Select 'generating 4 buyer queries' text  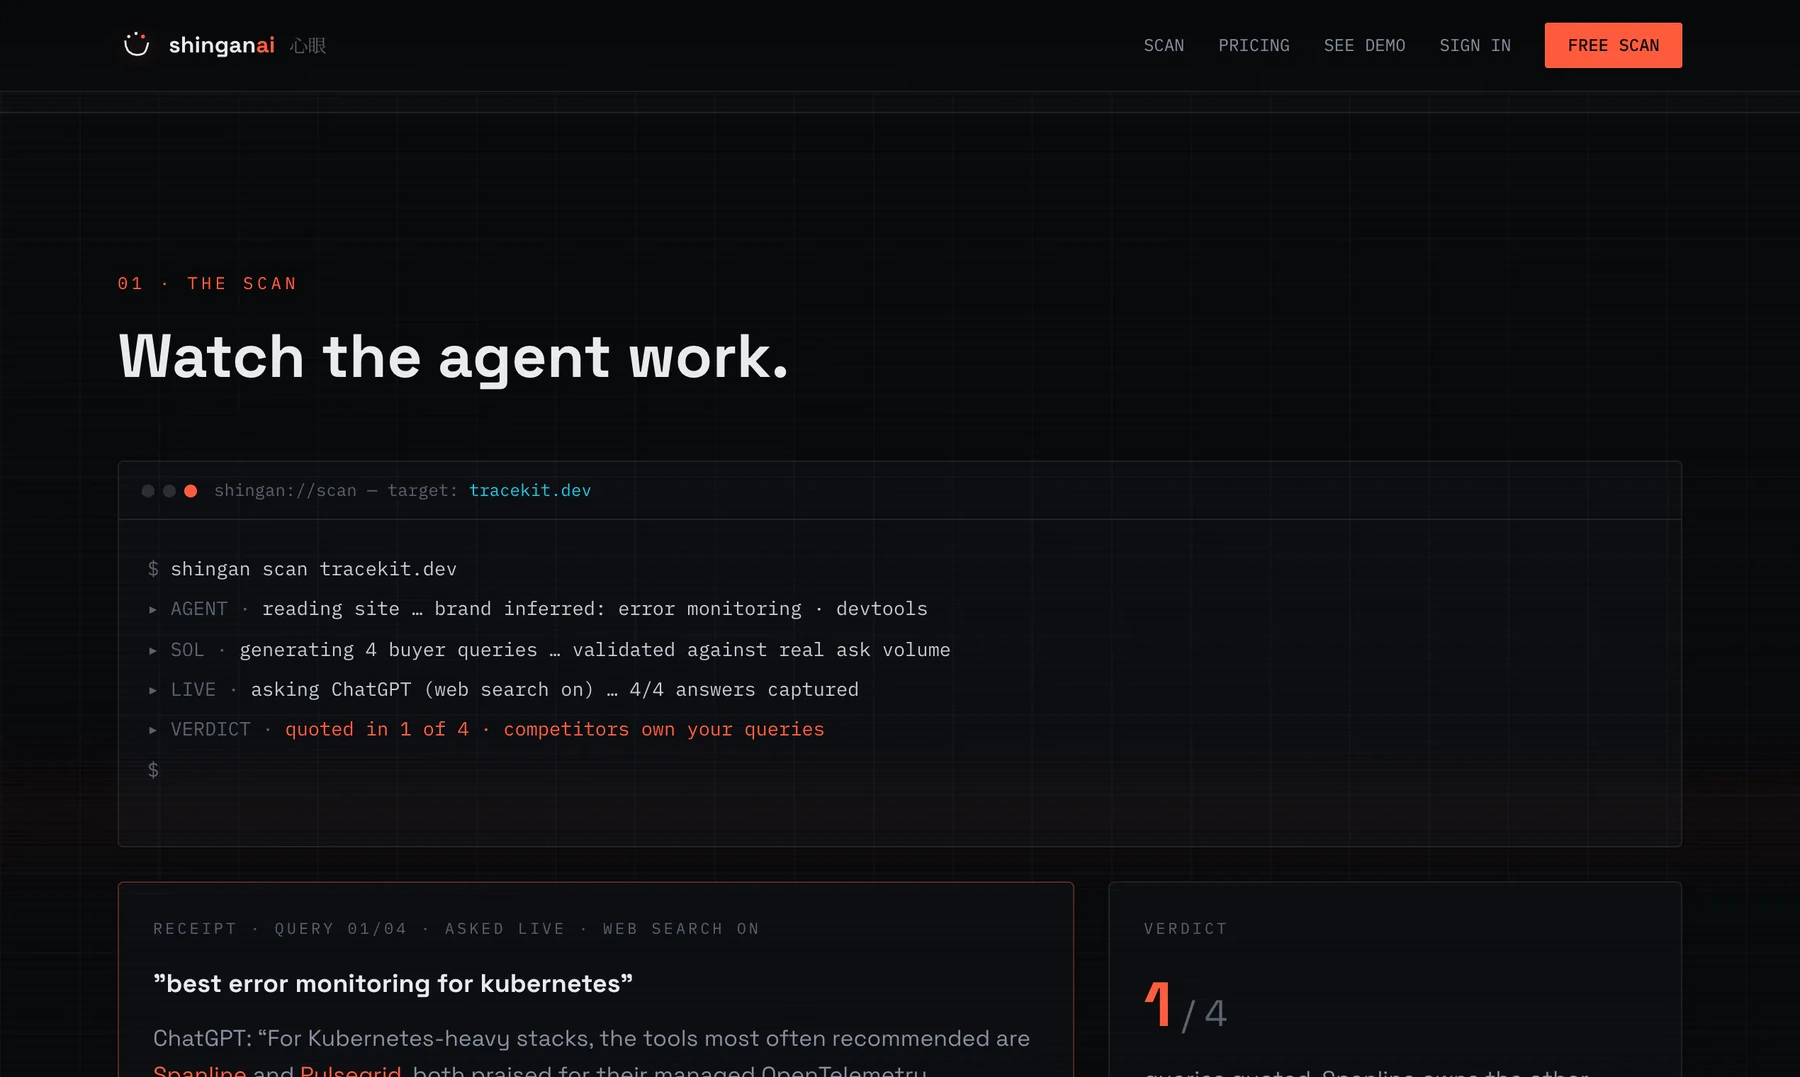point(388,650)
